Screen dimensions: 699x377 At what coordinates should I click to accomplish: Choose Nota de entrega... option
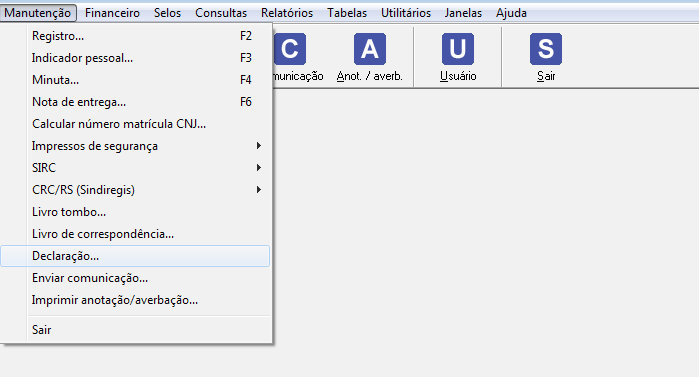pos(136,102)
